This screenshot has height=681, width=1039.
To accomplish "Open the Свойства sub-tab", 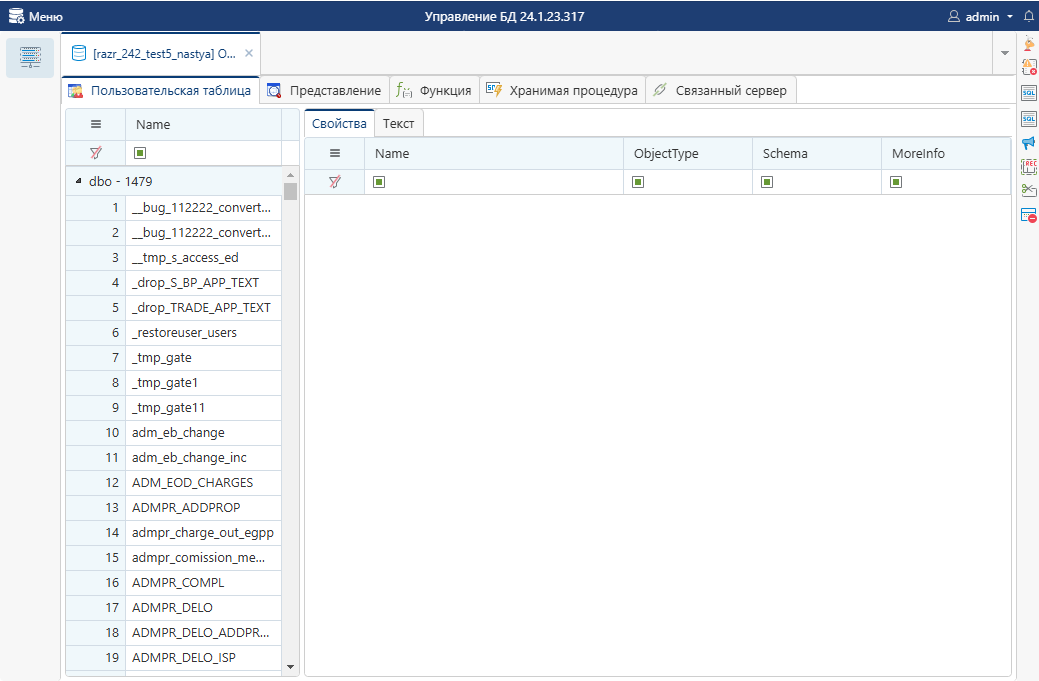I will pyautogui.click(x=339, y=123).
